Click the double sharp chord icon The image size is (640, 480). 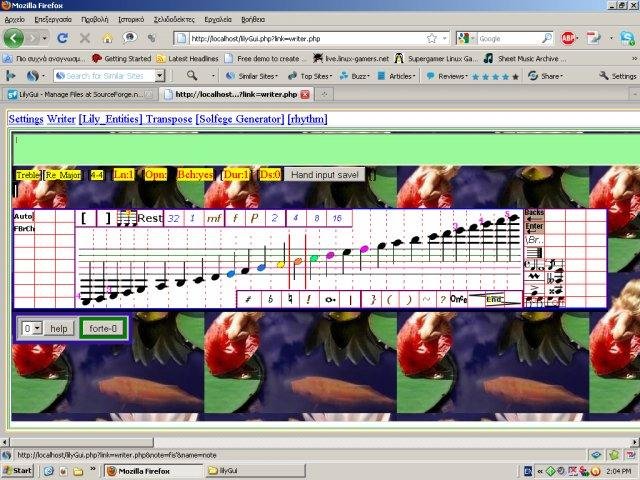click(555, 291)
